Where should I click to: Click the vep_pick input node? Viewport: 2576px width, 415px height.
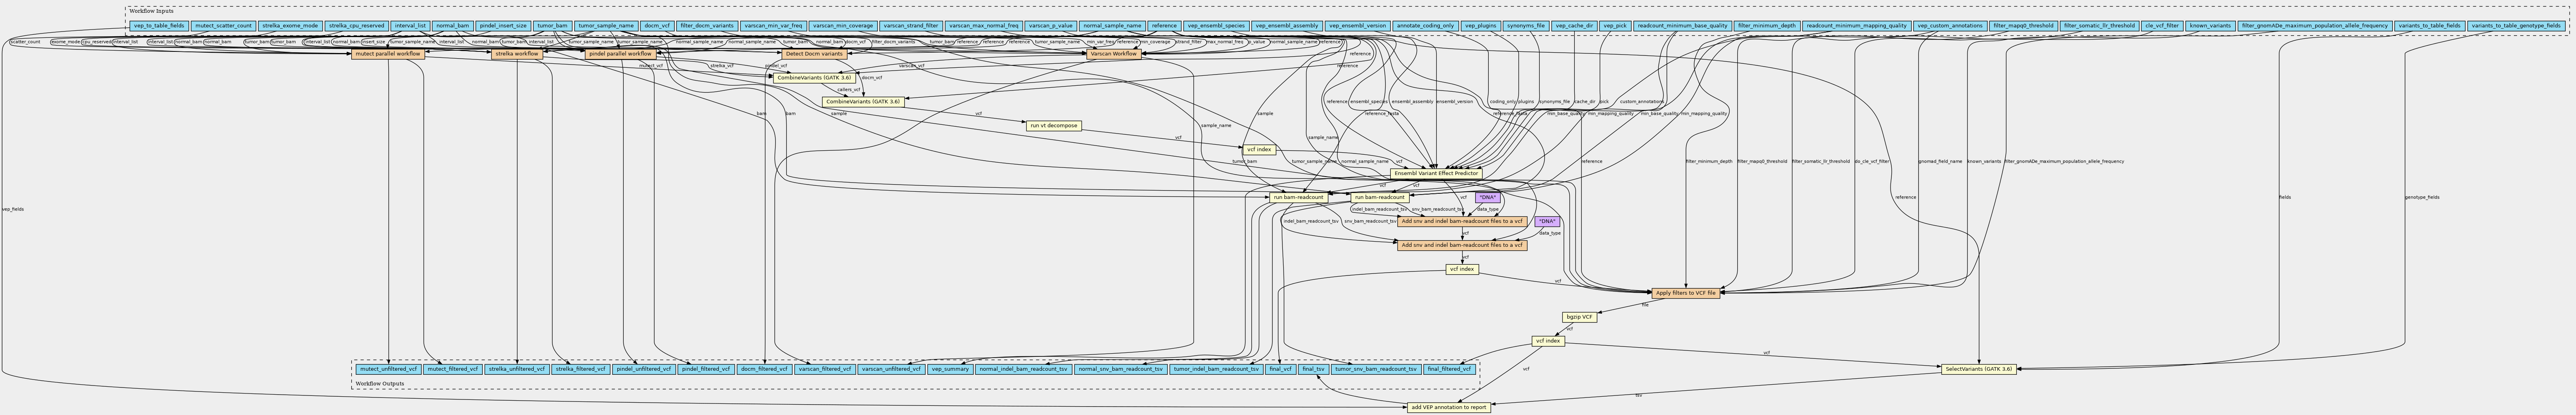pos(1615,25)
